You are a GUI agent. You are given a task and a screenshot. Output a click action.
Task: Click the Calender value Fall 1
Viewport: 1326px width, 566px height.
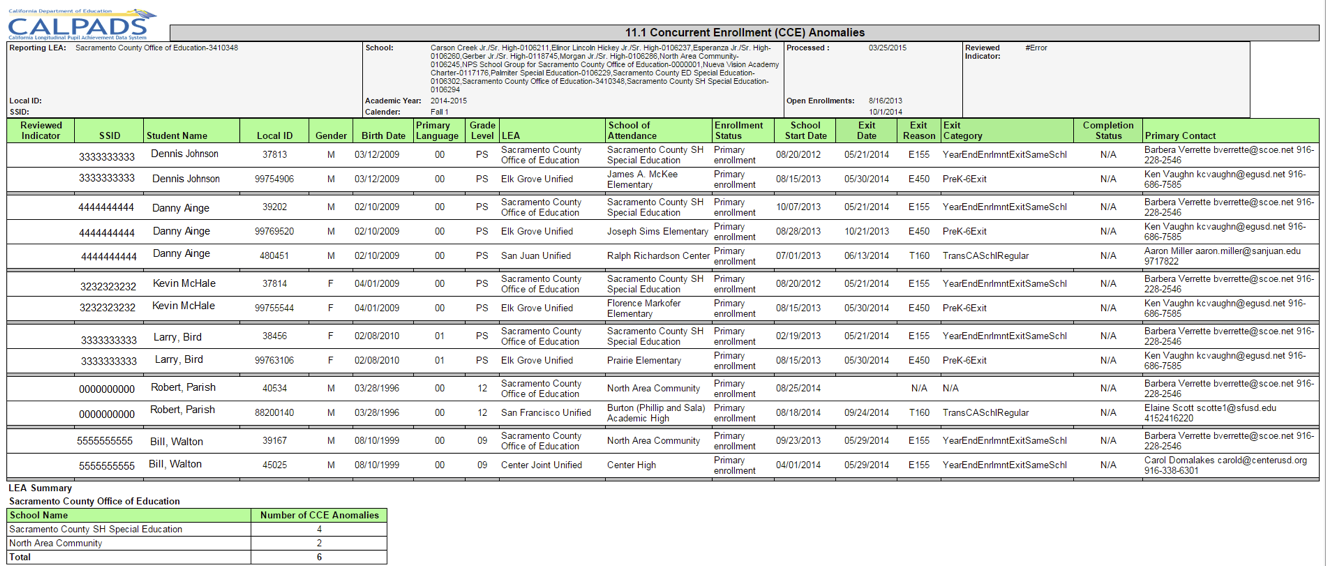[x=440, y=112]
